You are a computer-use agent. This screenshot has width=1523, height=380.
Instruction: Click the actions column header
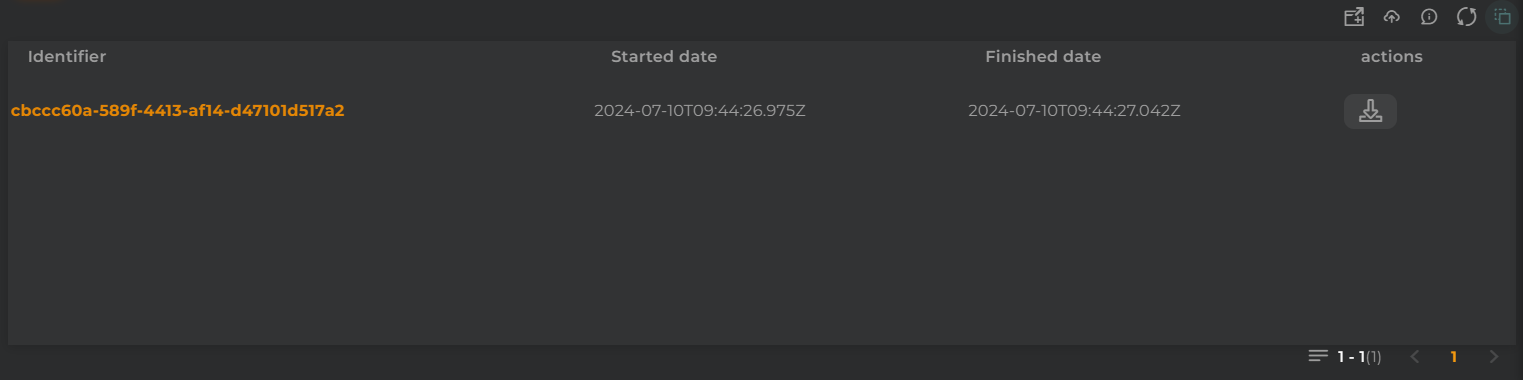pyautogui.click(x=1391, y=57)
